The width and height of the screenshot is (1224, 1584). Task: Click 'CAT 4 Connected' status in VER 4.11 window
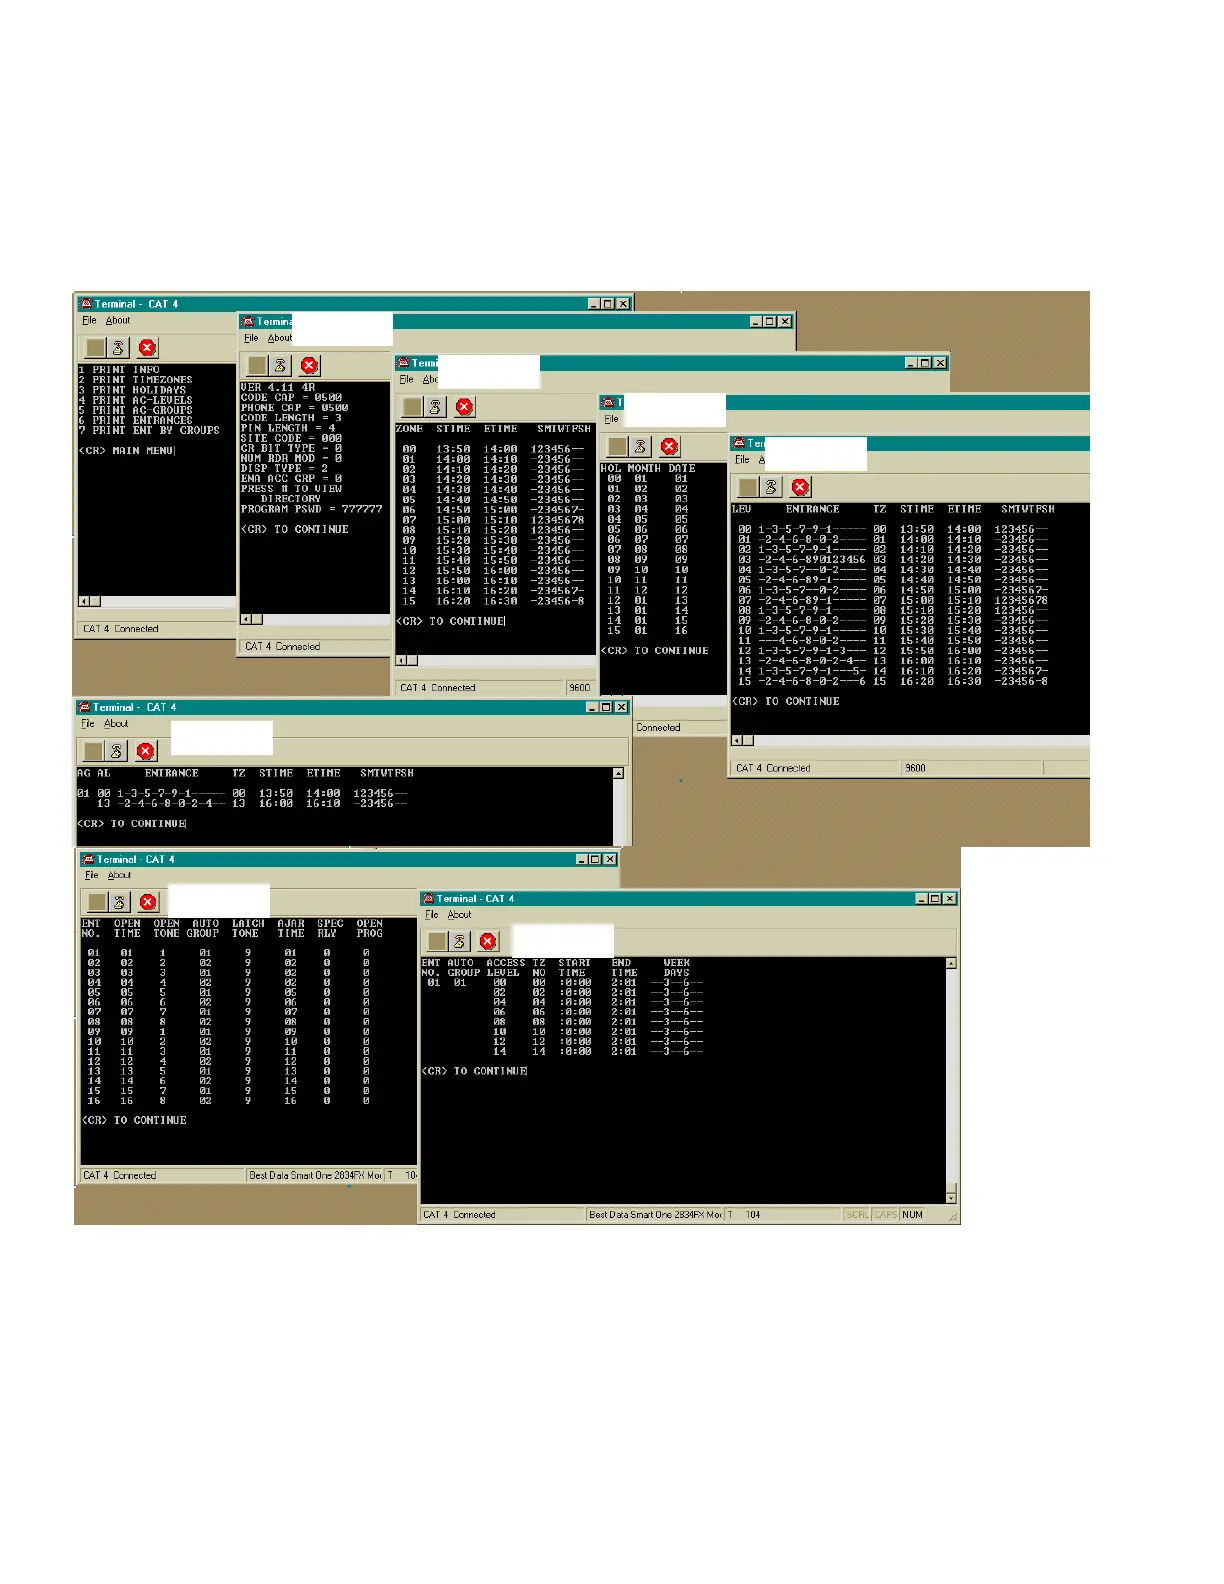pyautogui.click(x=283, y=647)
